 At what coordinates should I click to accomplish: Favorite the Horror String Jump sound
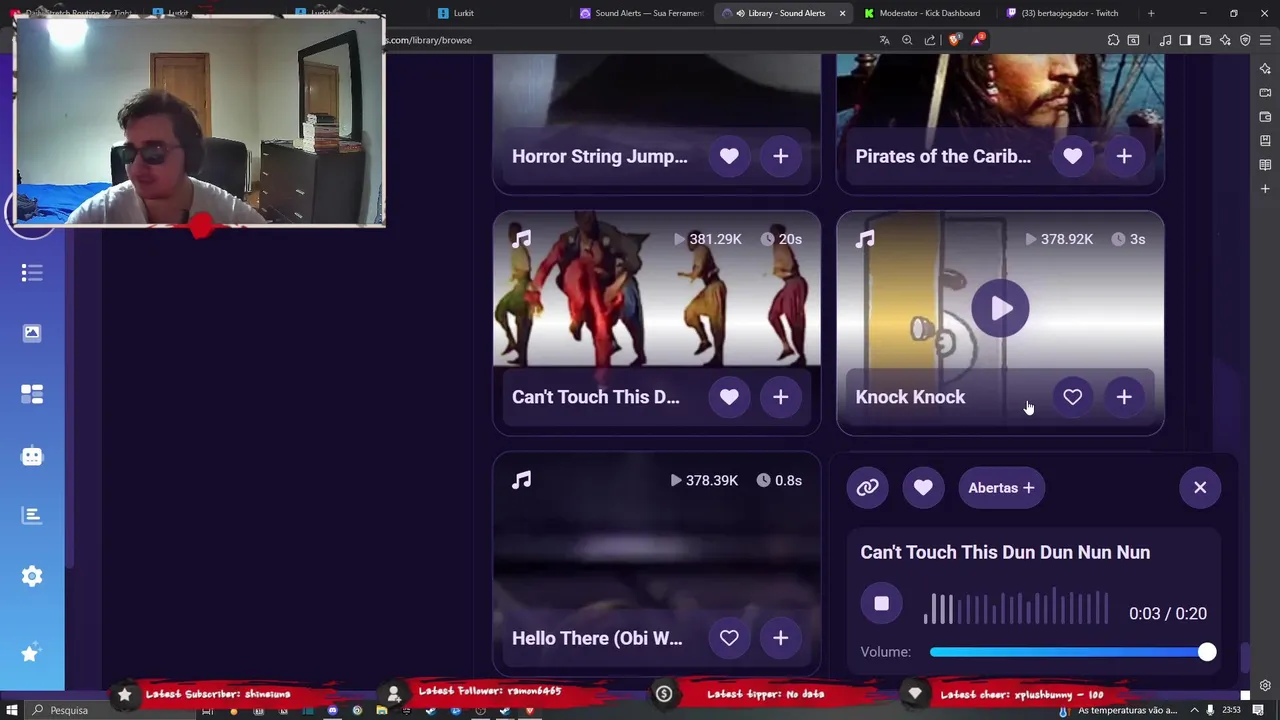729,156
